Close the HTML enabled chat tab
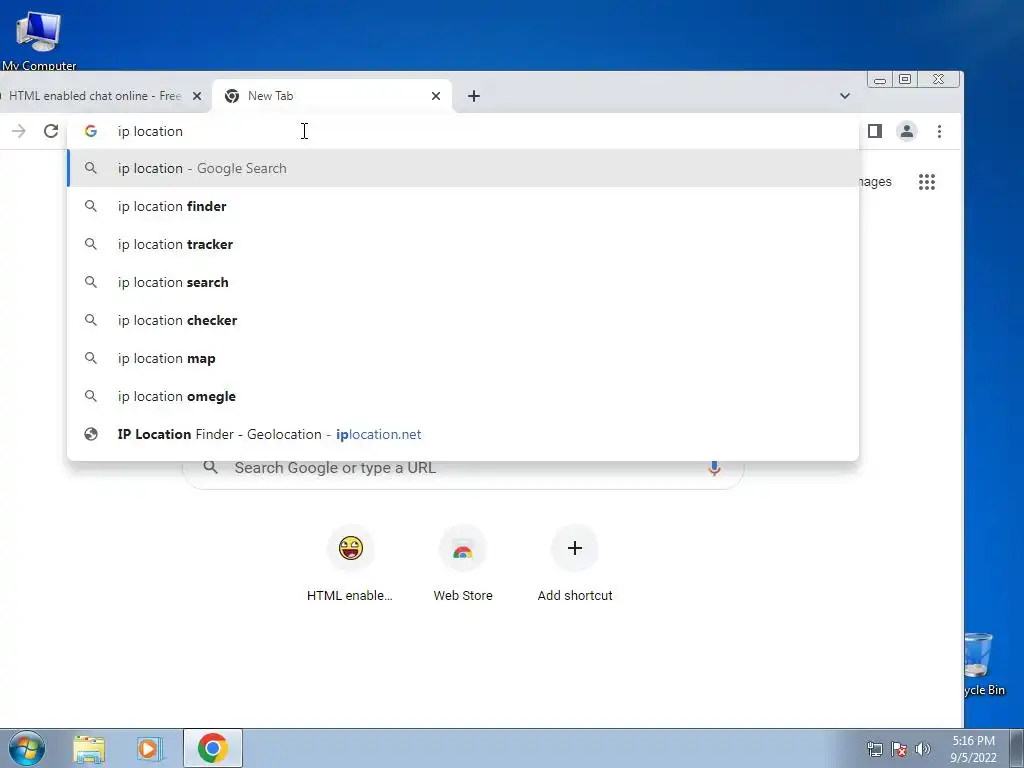 [x=197, y=96]
